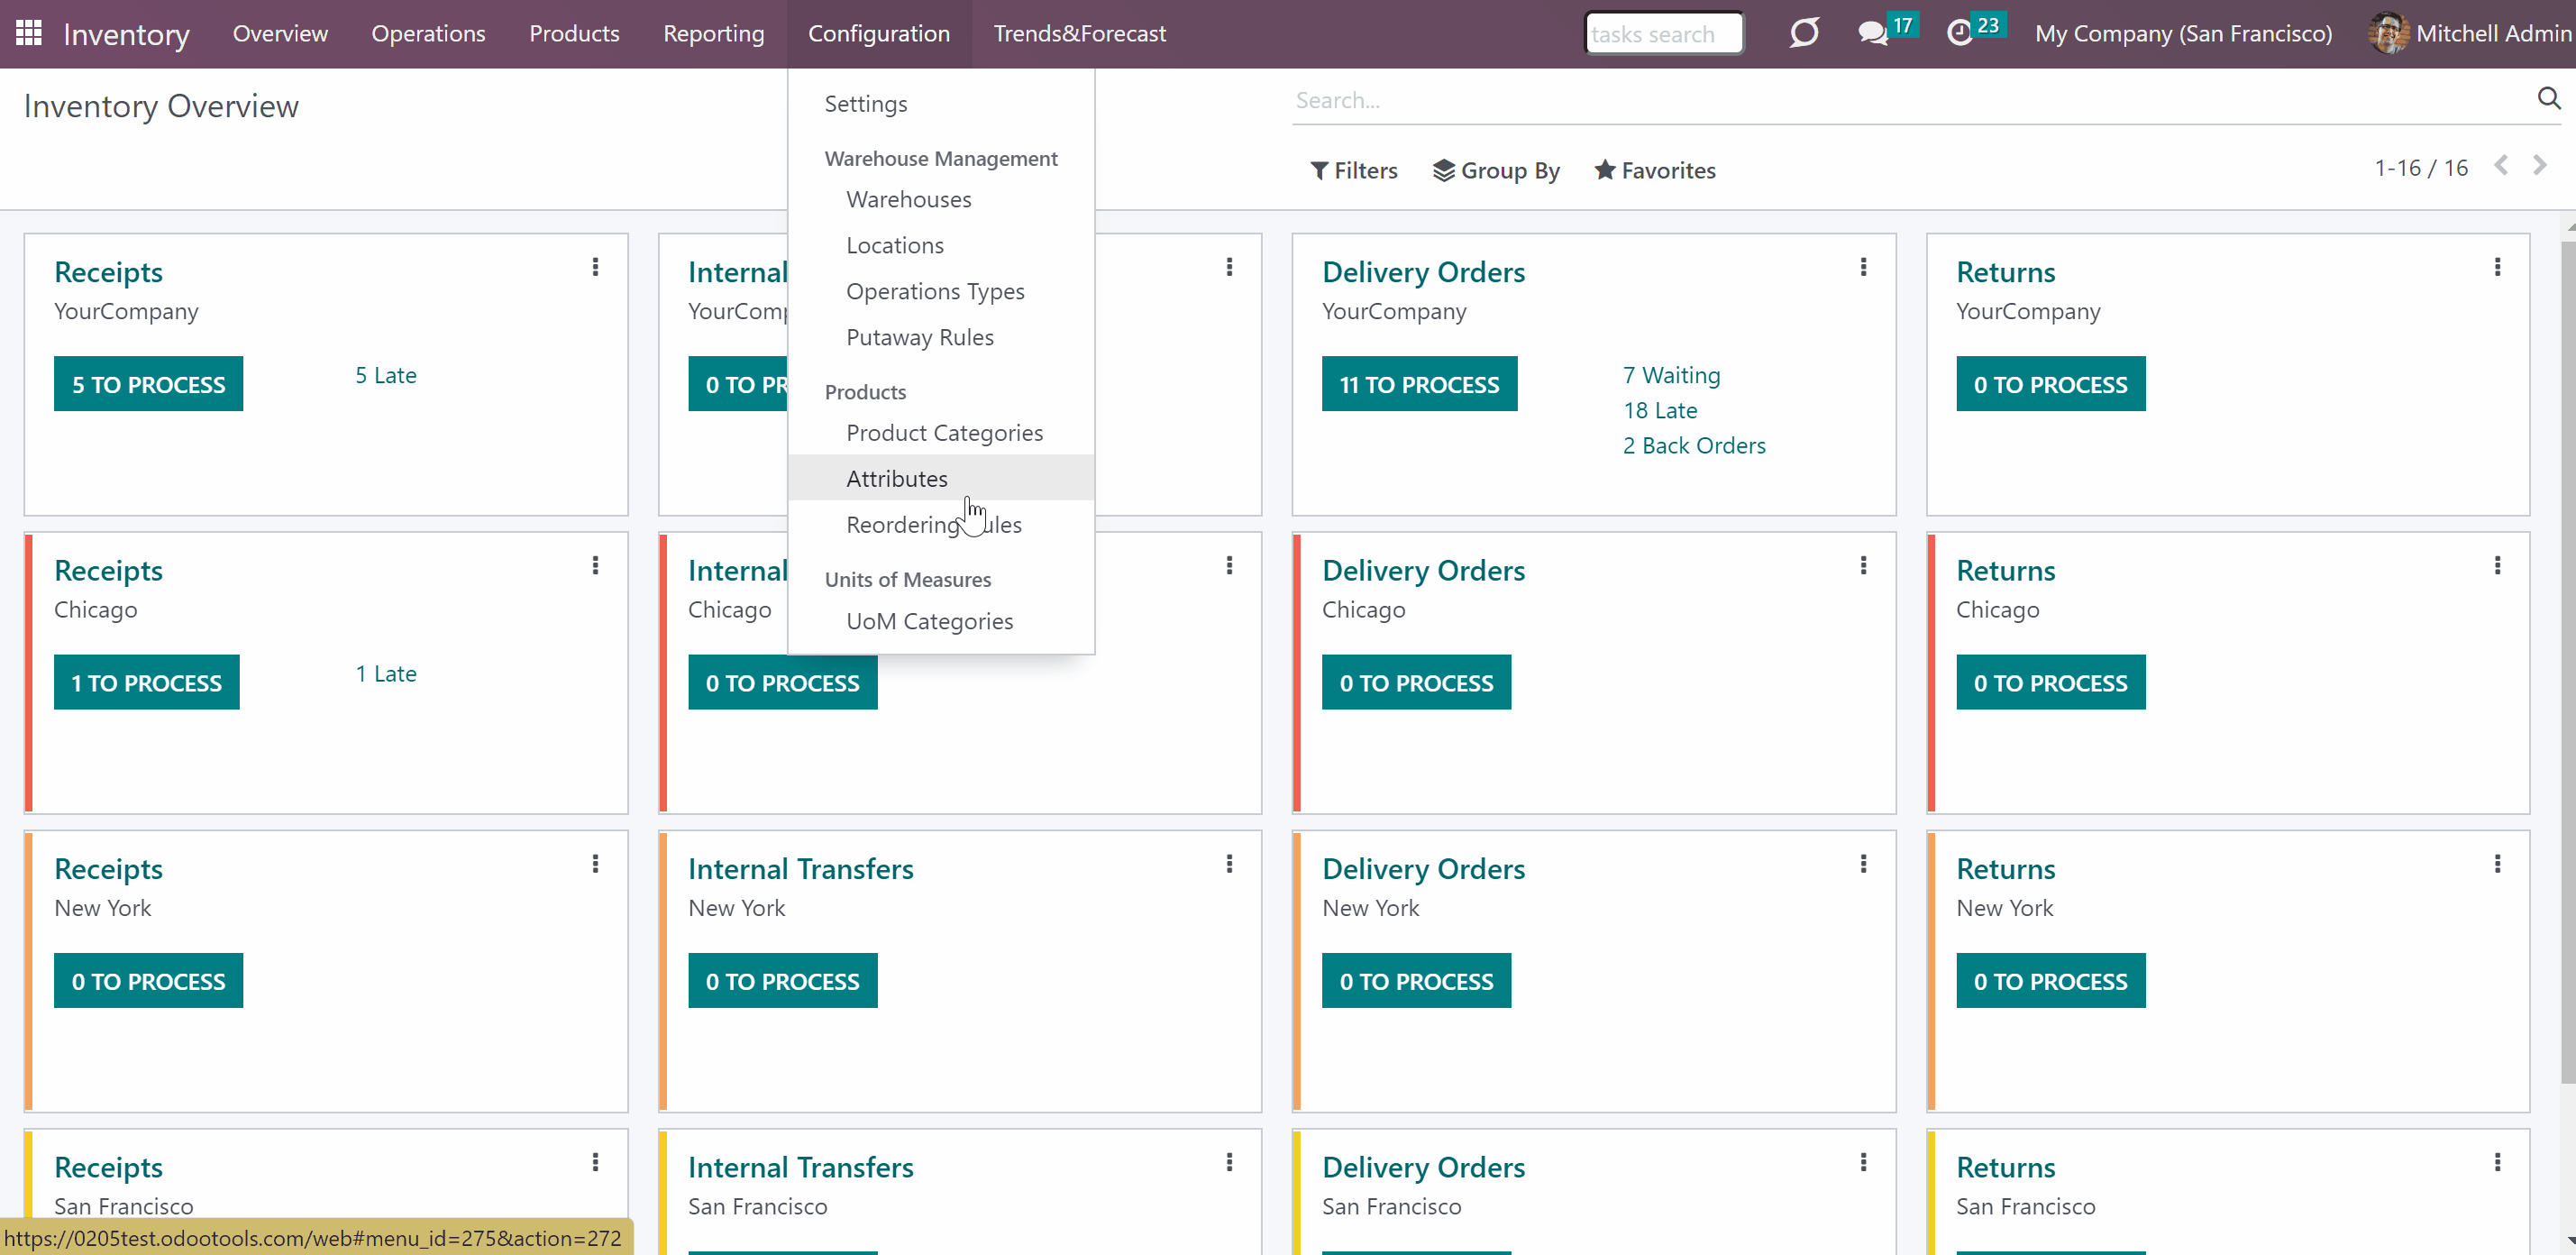Viewport: 2576px width, 1255px height.
Task: Open the Operations top menu
Action: pyautogui.click(x=428, y=33)
